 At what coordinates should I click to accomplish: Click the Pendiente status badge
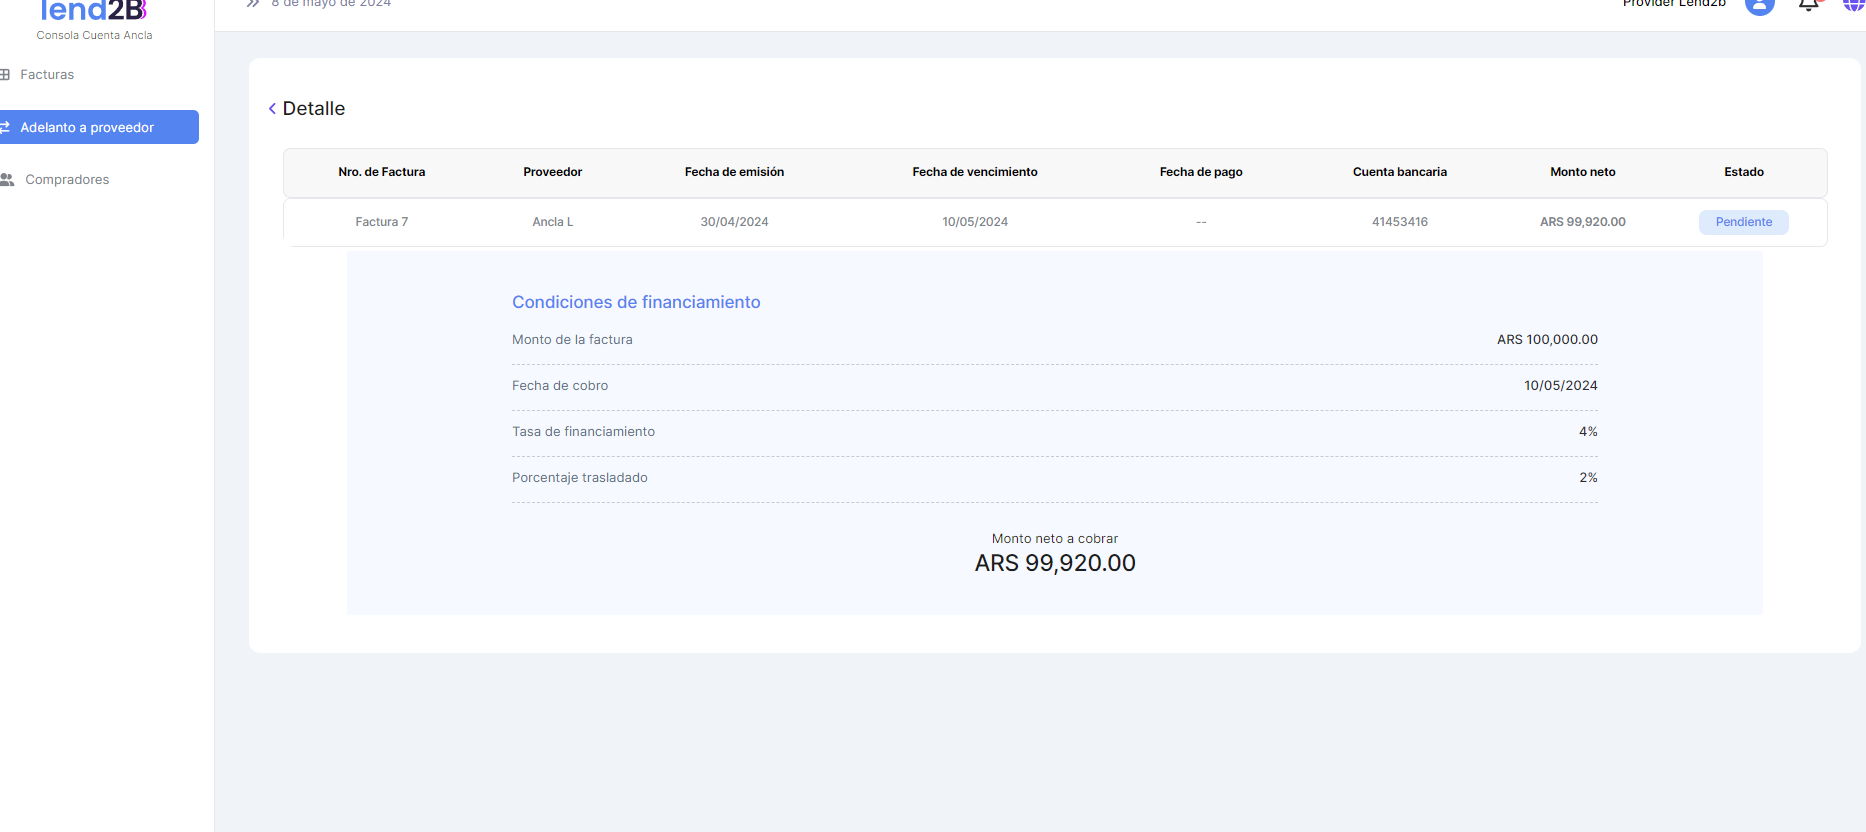pos(1743,222)
